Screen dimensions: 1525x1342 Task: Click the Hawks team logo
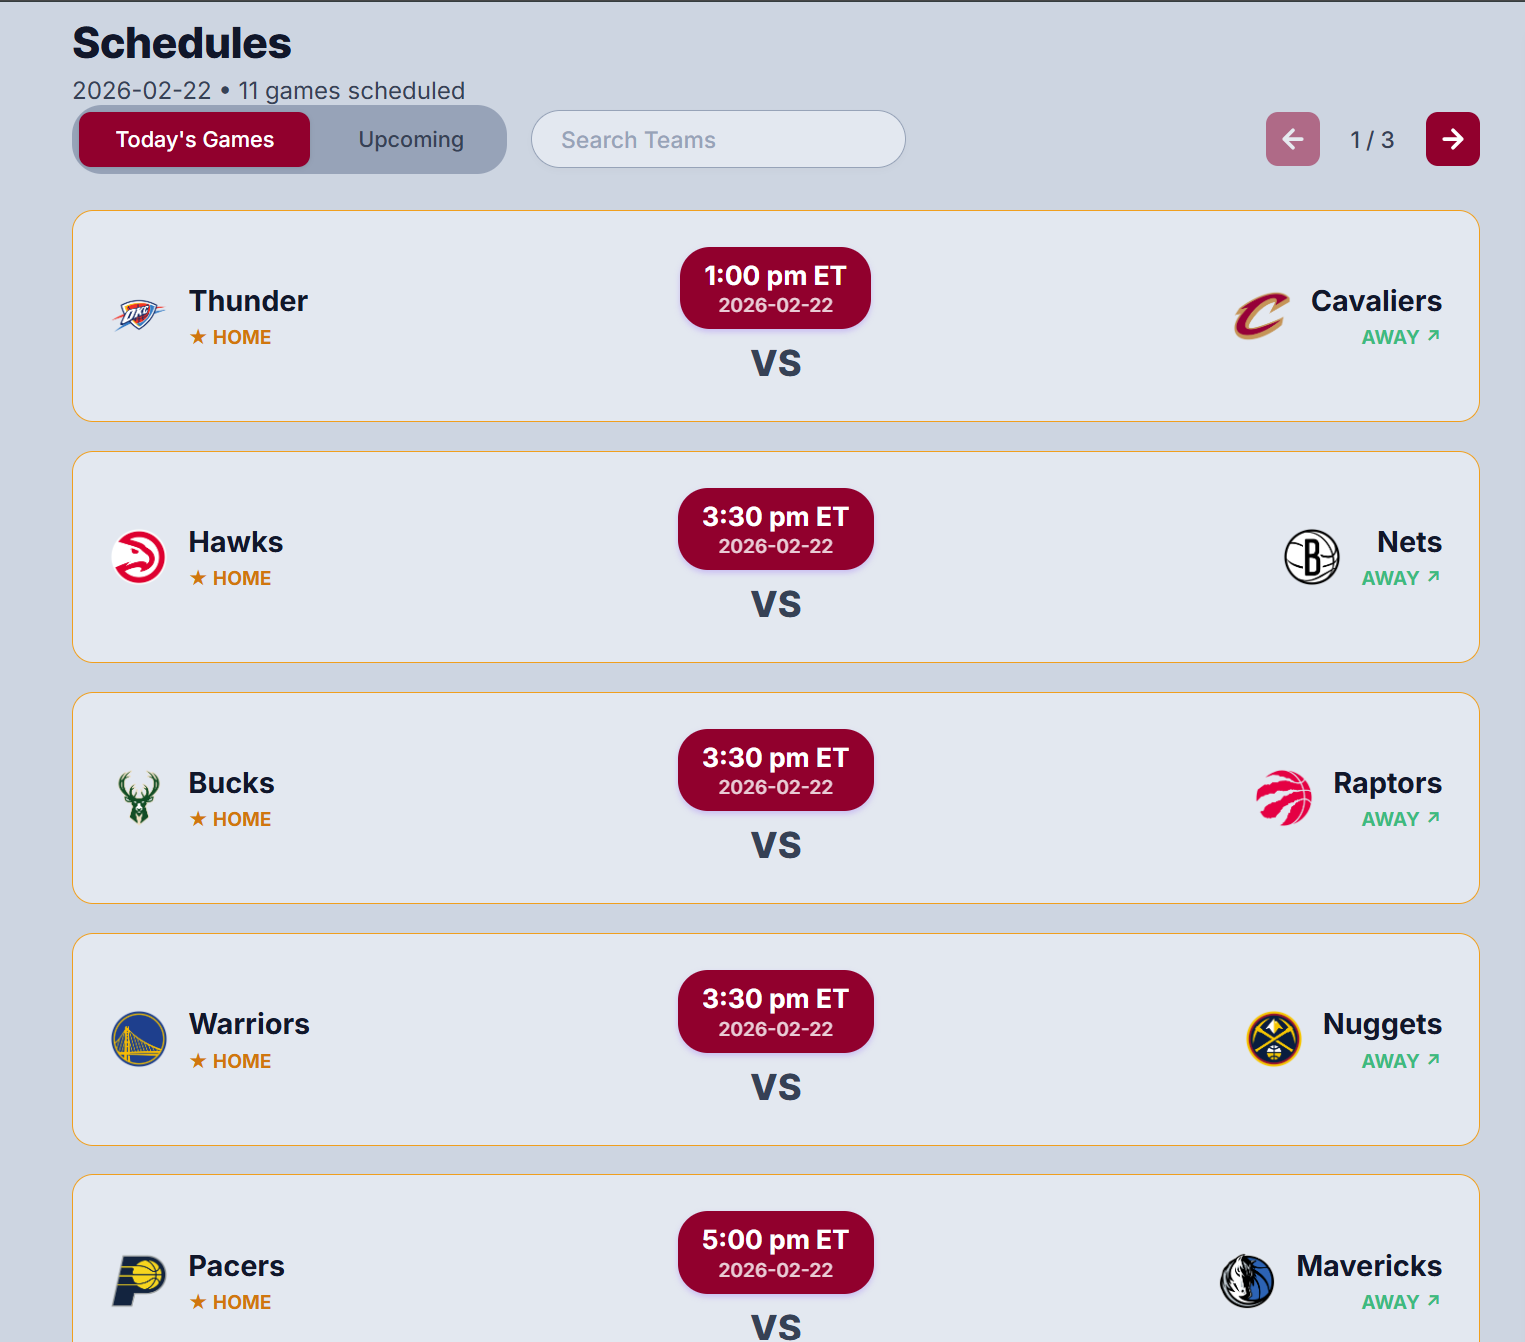coord(139,557)
